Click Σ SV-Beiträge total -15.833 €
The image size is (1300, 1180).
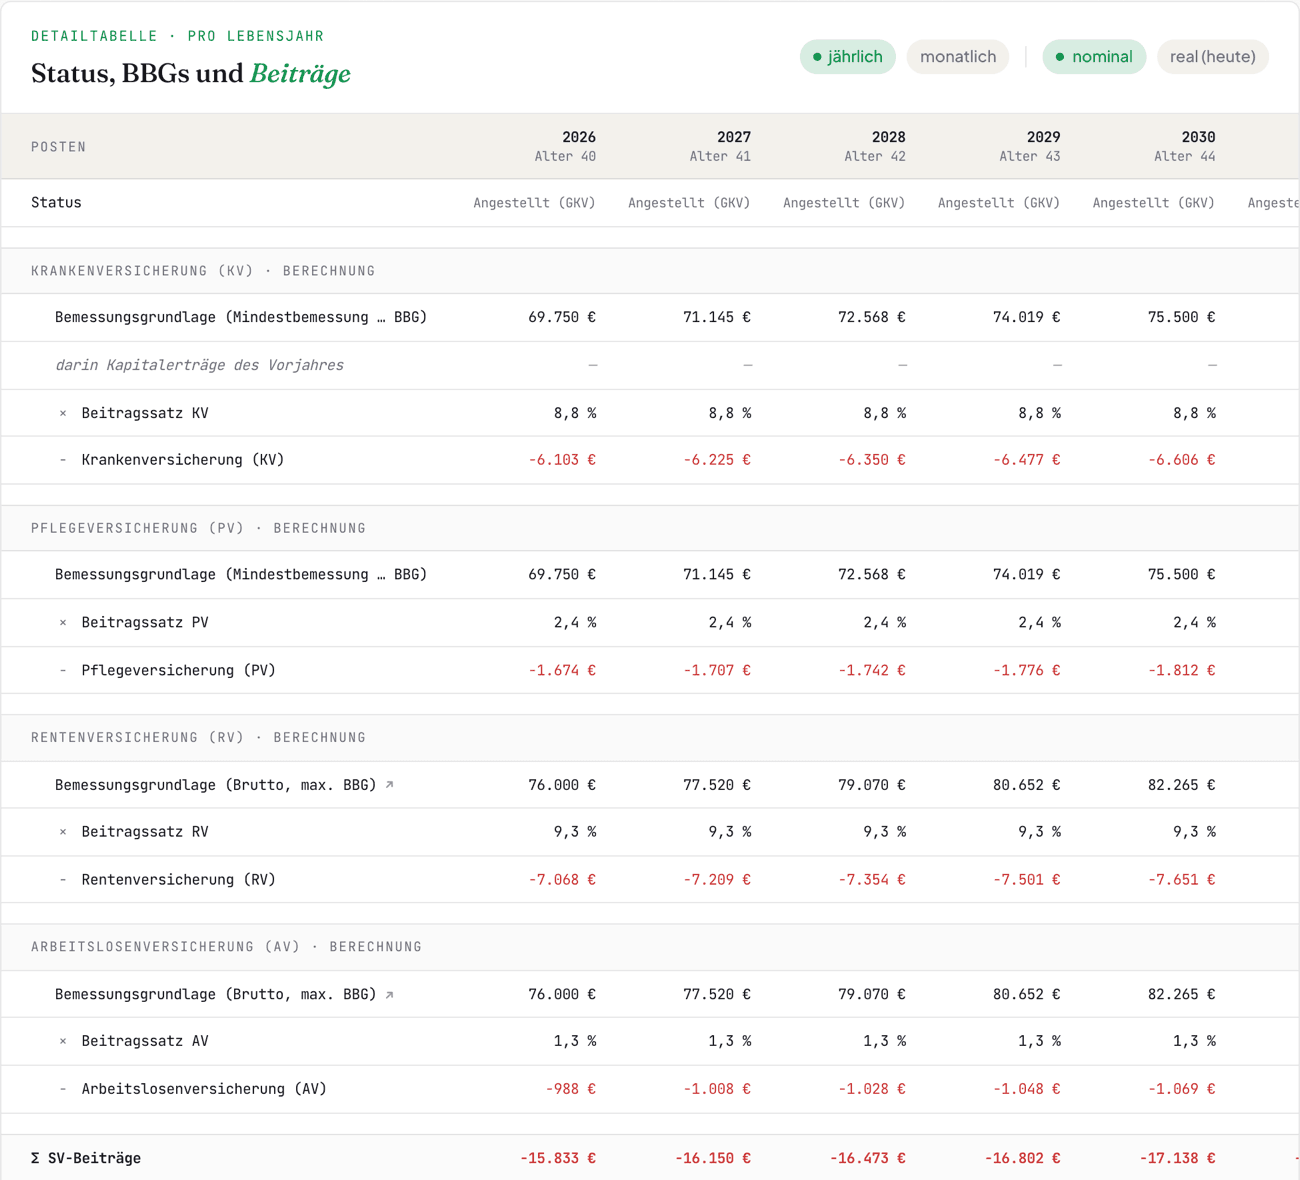[x=558, y=1158]
